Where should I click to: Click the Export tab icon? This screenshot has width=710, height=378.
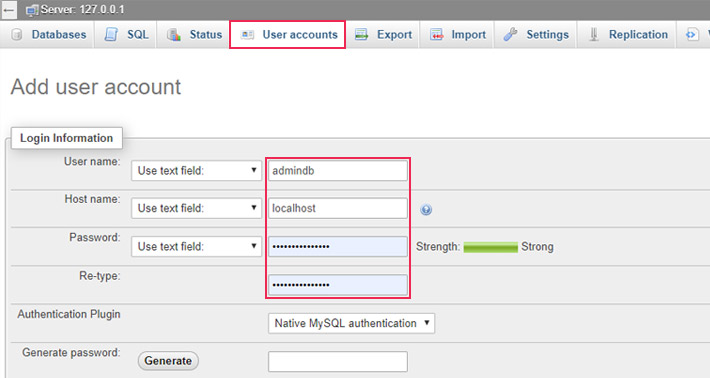(361, 34)
